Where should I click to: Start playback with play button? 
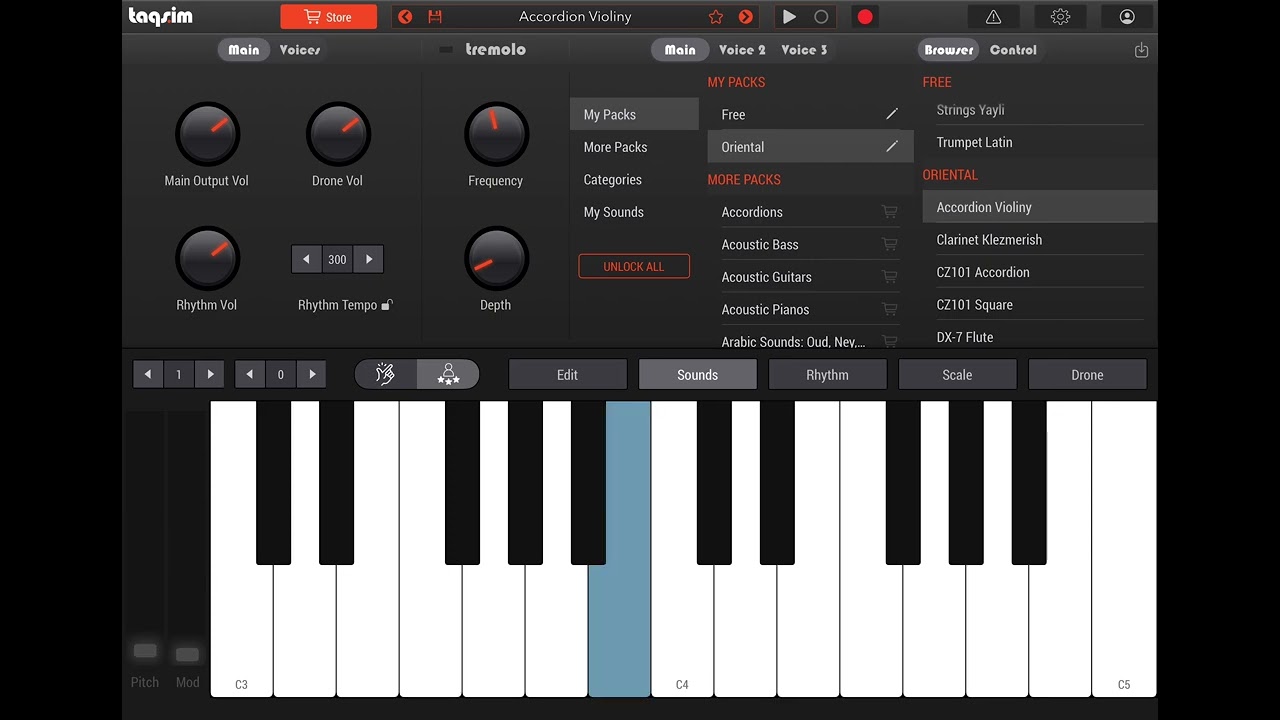(x=789, y=17)
